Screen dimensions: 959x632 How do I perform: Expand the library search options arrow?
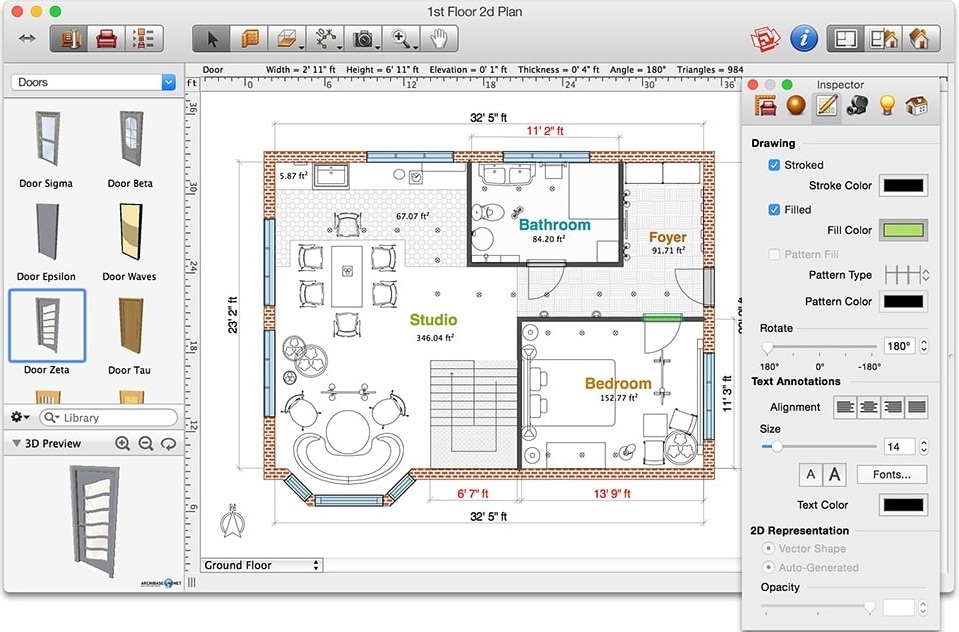coord(51,417)
